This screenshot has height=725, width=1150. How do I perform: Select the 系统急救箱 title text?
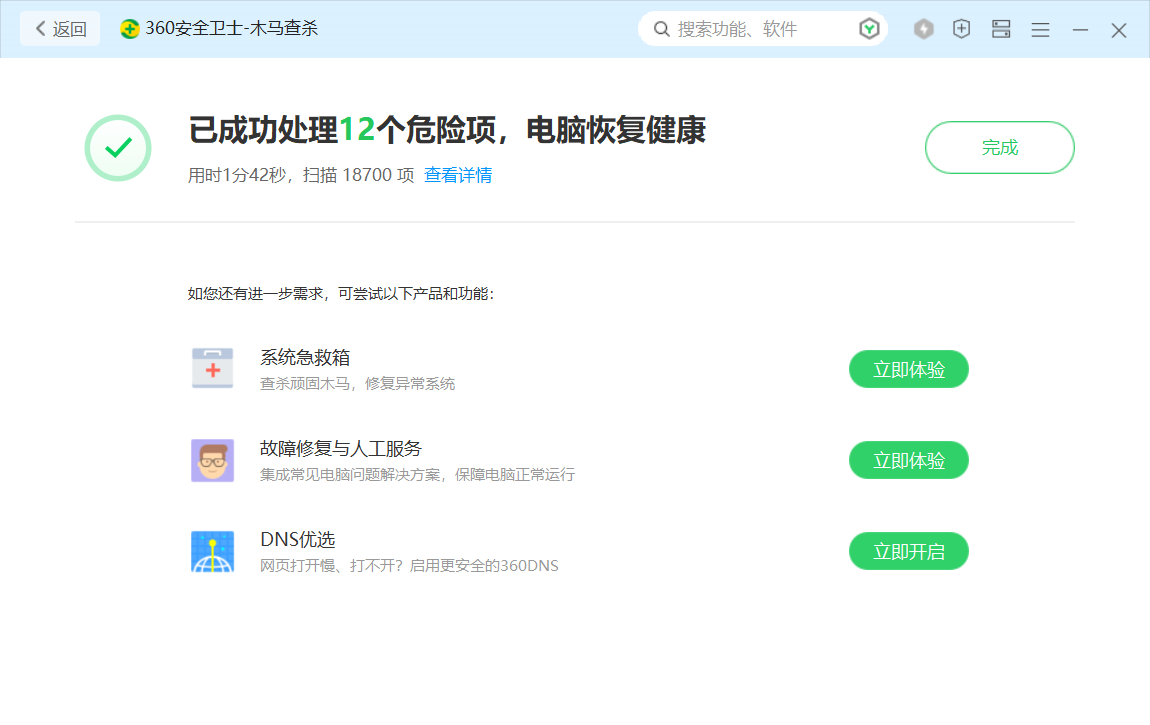click(305, 358)
